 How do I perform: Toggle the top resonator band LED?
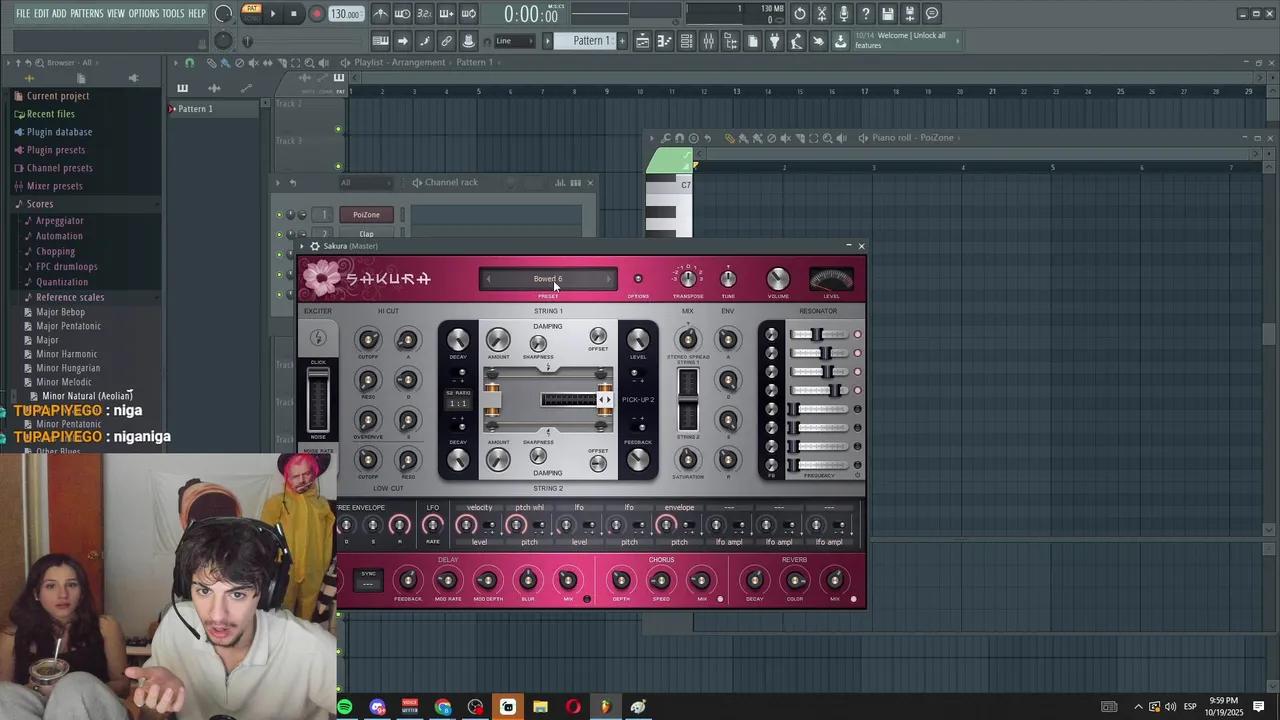click(857, 335)
